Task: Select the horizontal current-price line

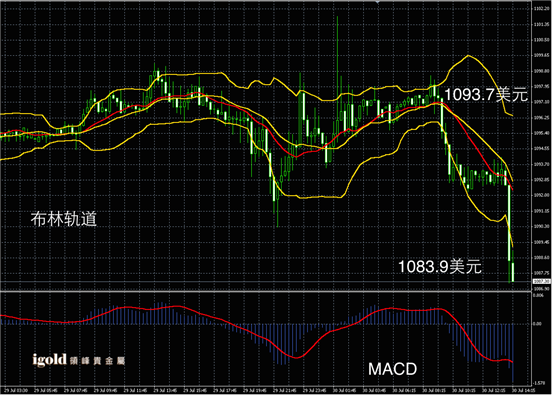Action: point(266,282)
